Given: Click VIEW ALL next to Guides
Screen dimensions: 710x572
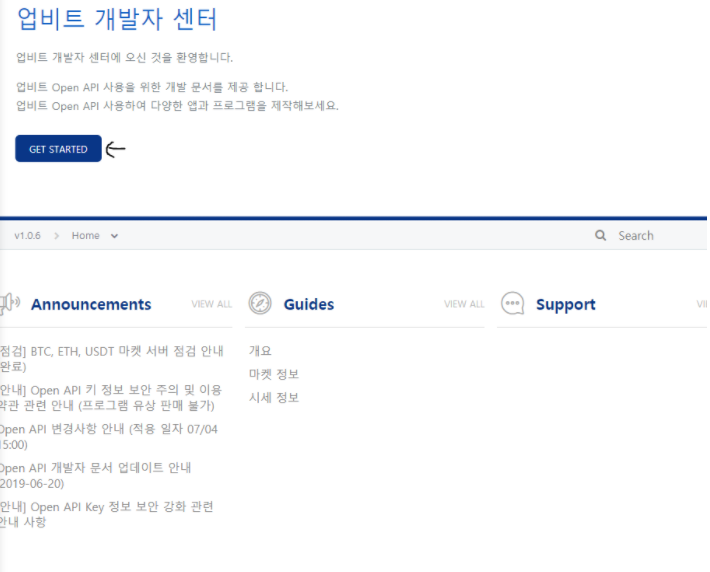Looking at the screenshot, I should [x=464, y=304].
